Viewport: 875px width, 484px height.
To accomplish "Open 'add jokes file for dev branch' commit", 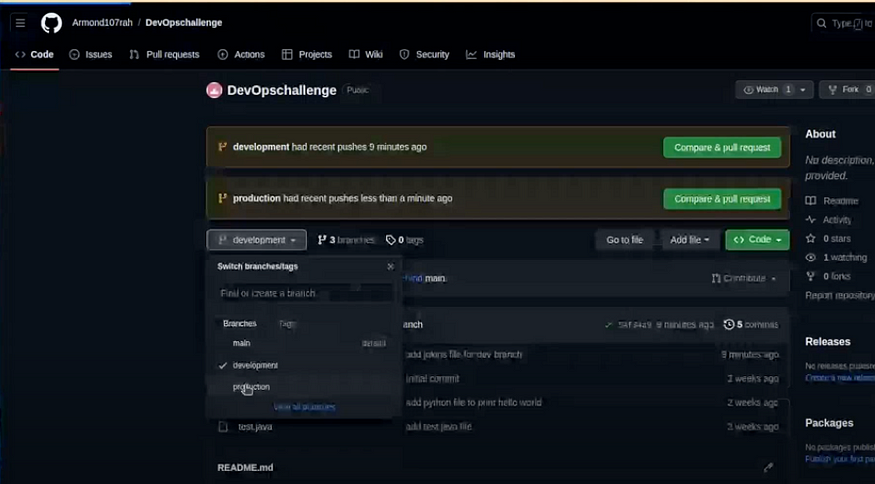I will [464, 354].
